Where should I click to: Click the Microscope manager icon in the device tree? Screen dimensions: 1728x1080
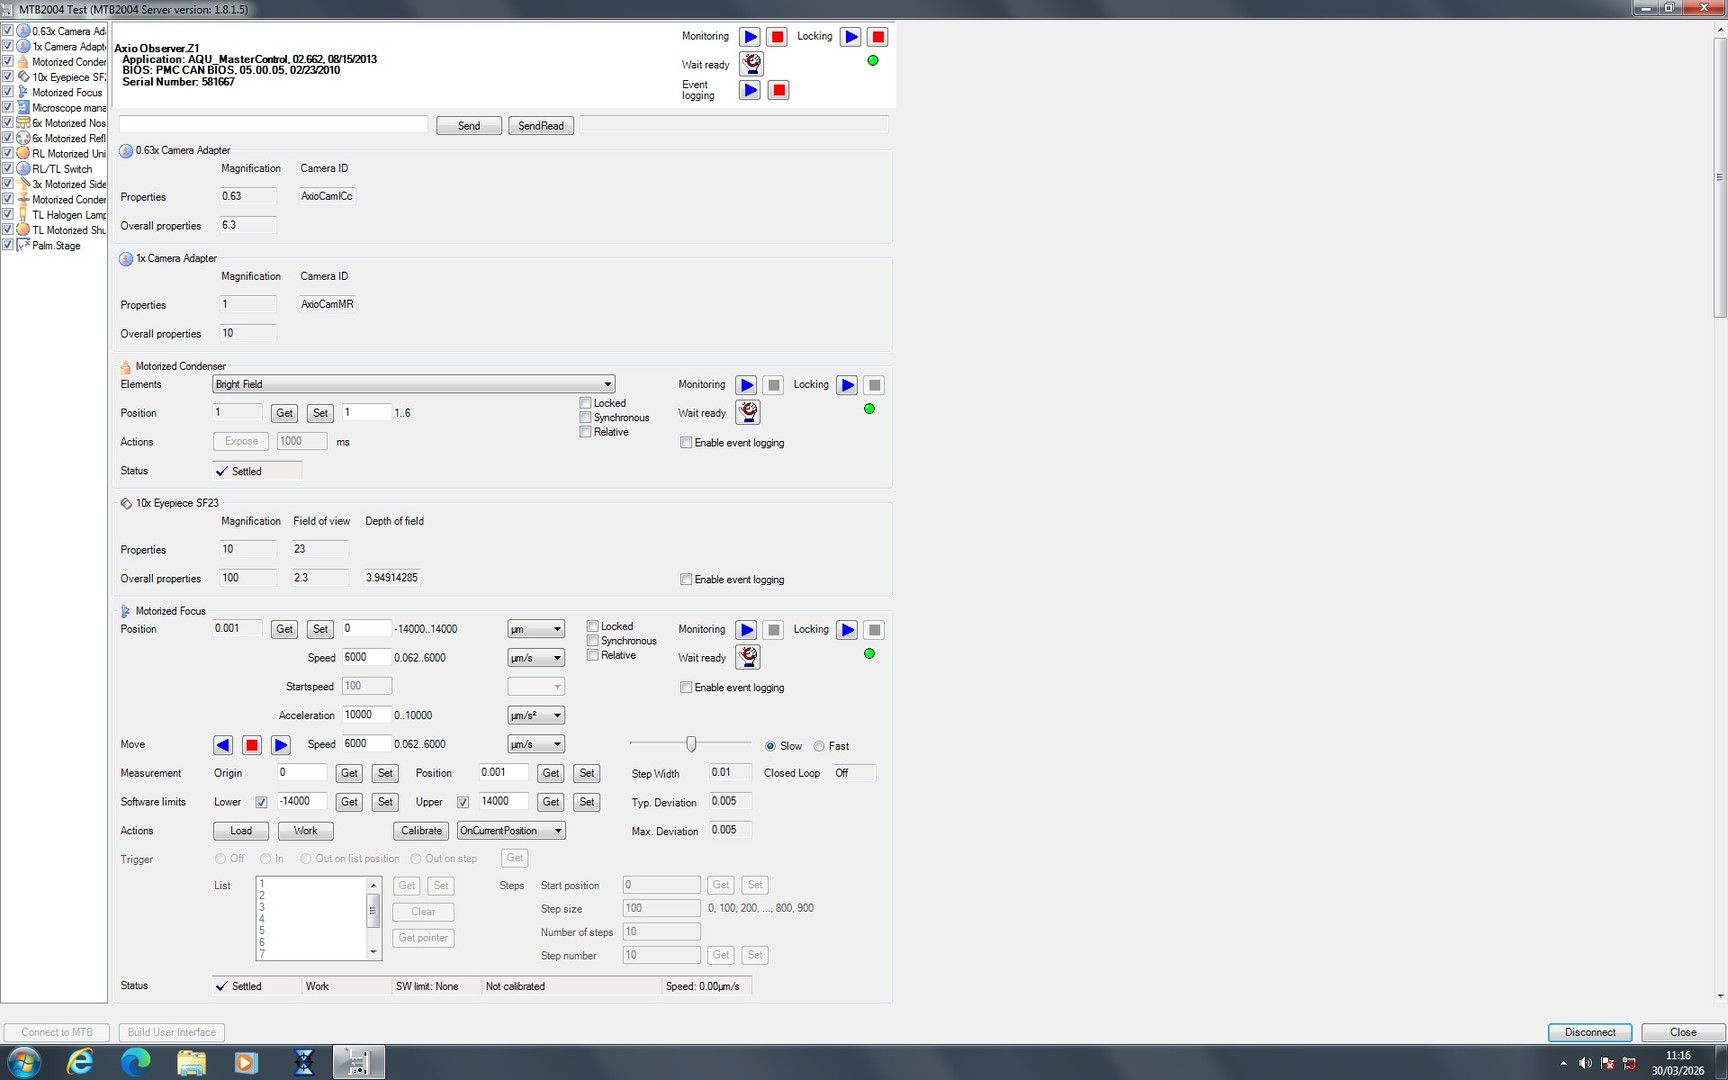tap(24, 107)
